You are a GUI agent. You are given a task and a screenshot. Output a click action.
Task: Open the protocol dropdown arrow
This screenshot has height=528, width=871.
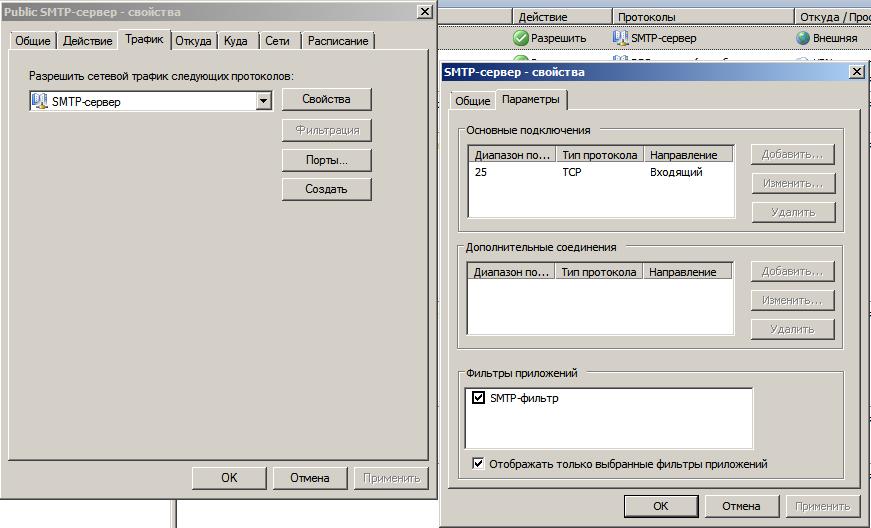(x=264, y=101)
